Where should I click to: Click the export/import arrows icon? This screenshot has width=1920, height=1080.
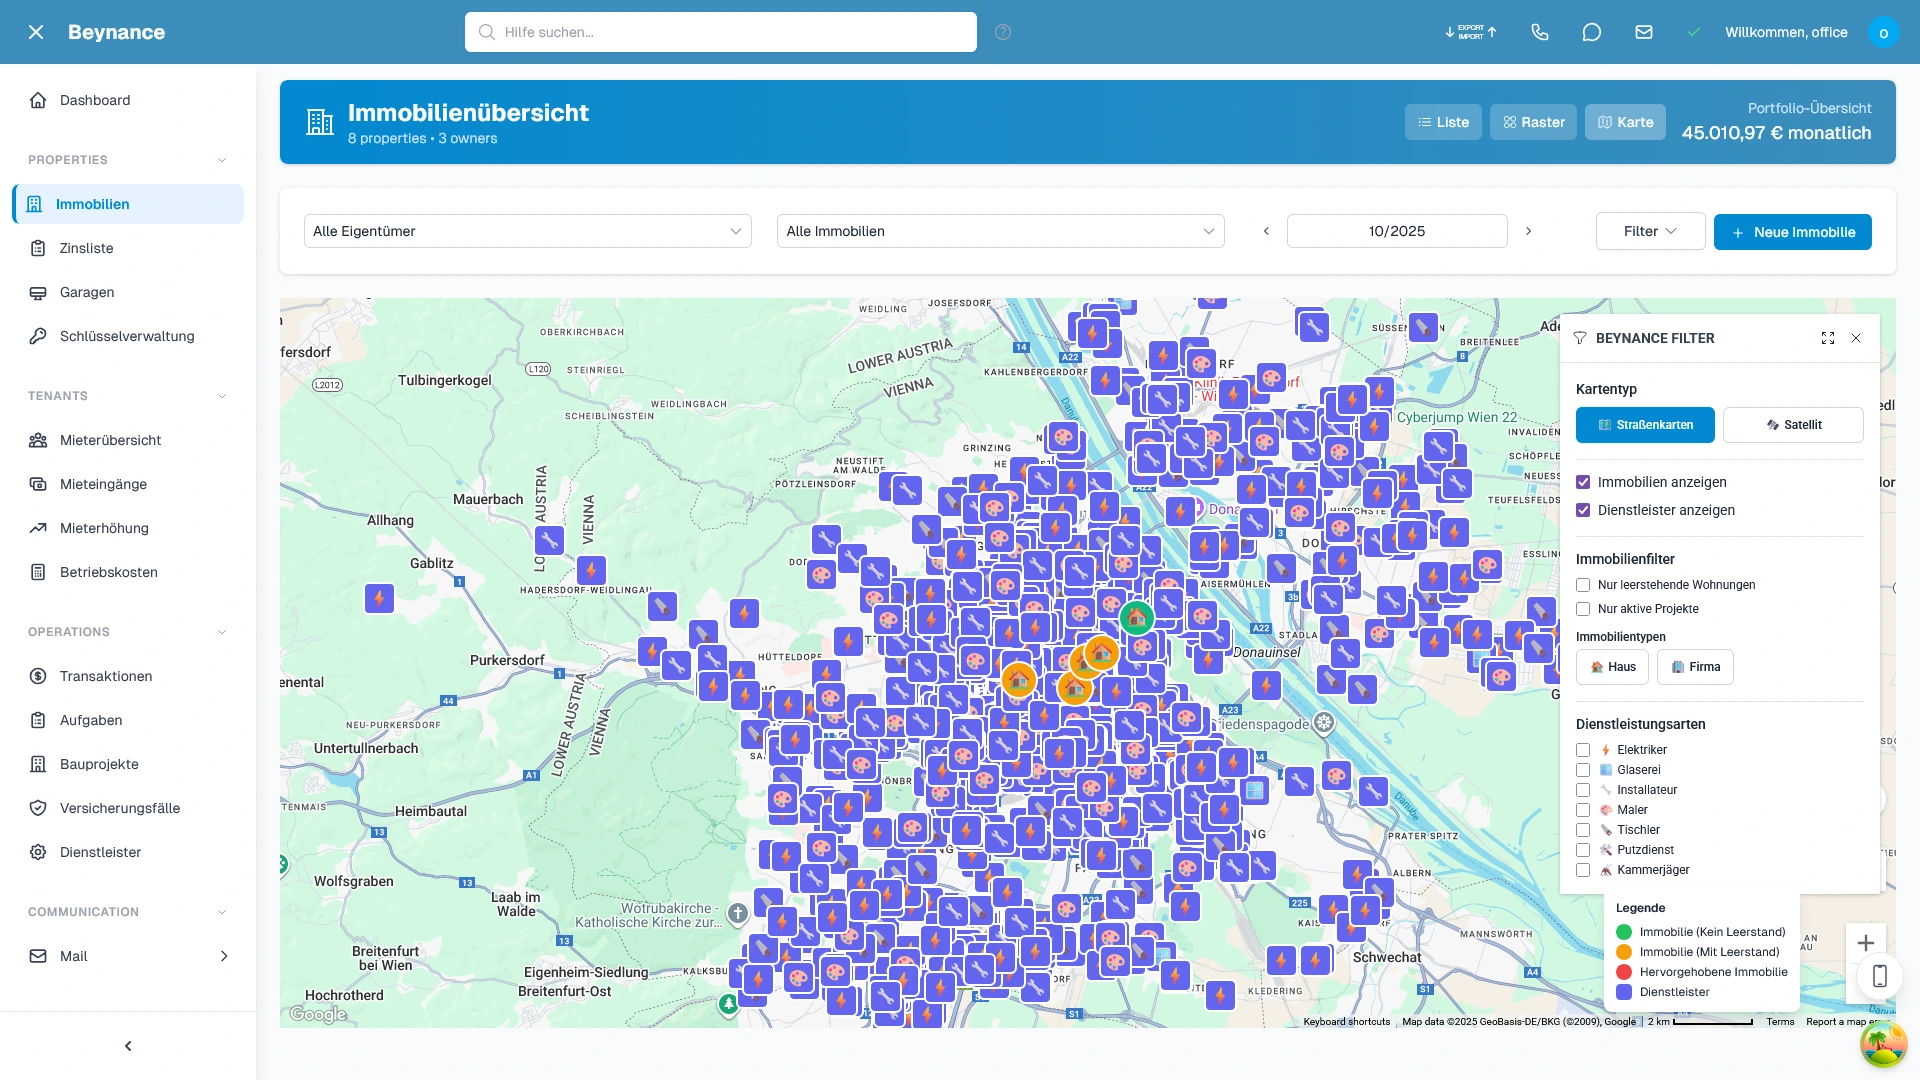click(x=1471, y=32)
